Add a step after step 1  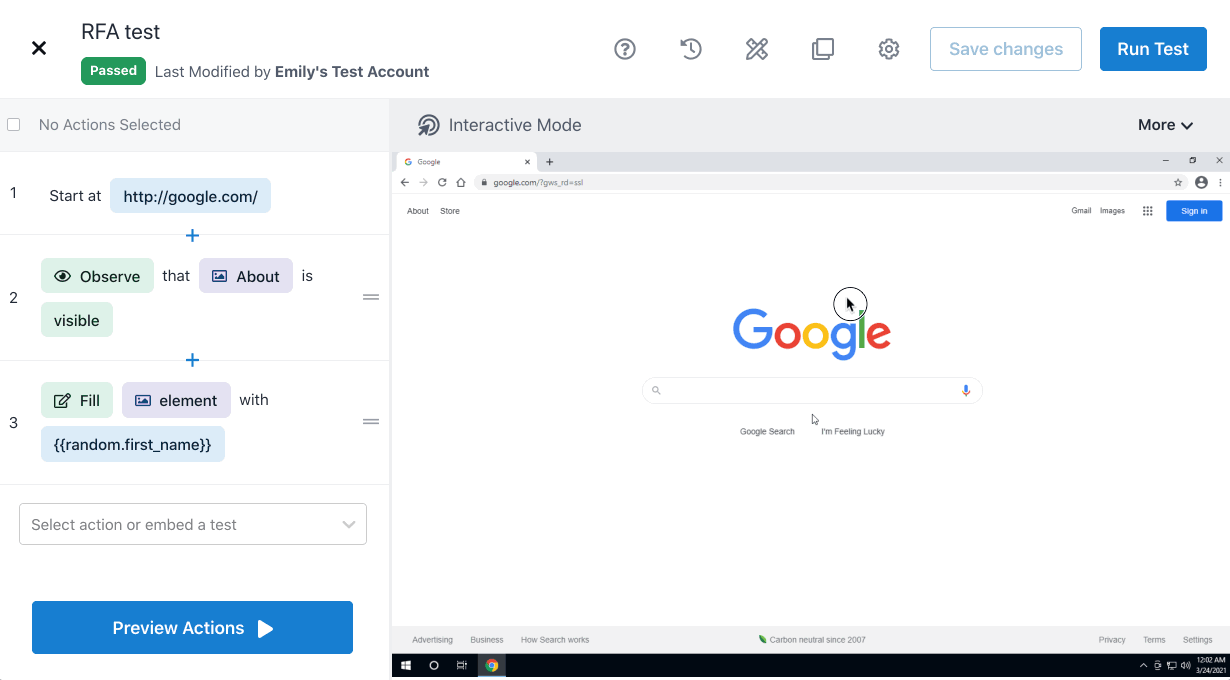click(193, 236)
